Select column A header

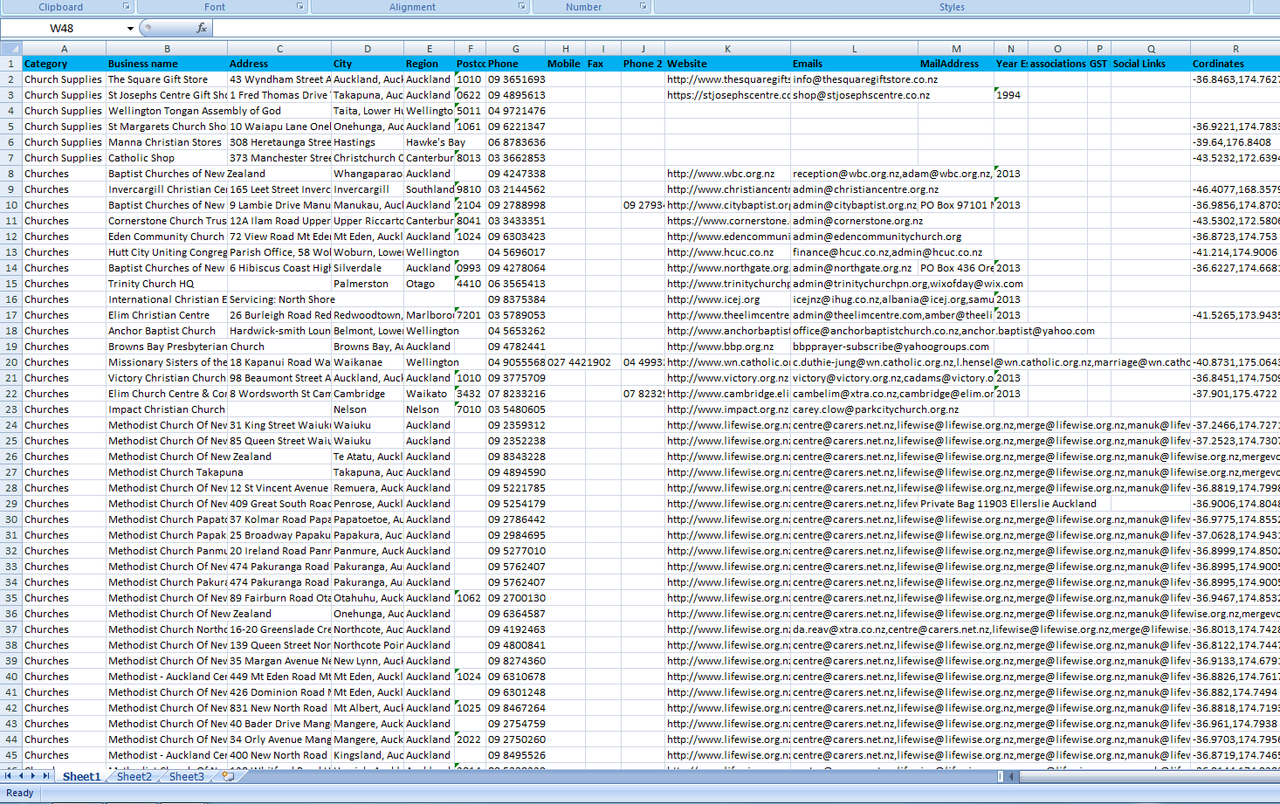pos(64,48)
